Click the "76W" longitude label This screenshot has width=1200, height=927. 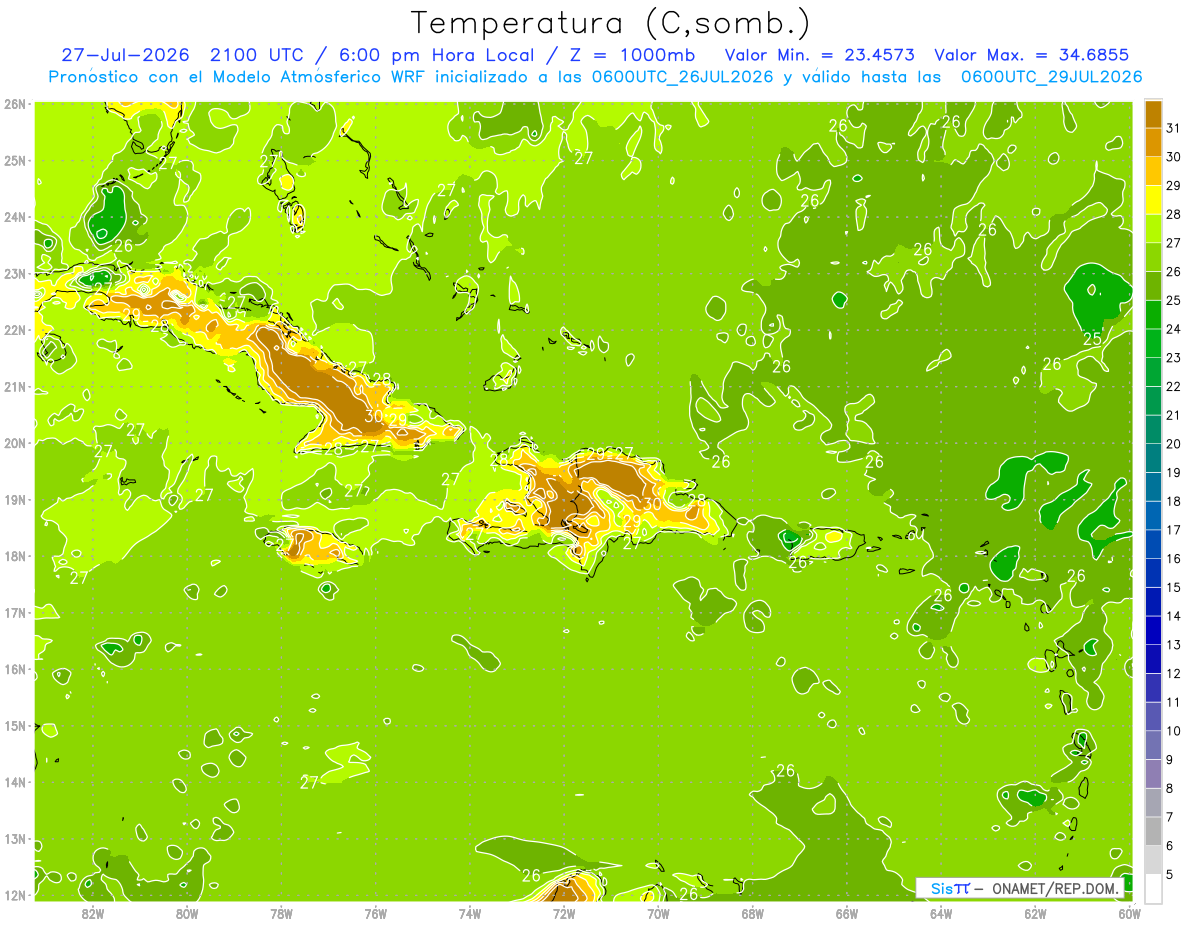(x=376, y=913)
